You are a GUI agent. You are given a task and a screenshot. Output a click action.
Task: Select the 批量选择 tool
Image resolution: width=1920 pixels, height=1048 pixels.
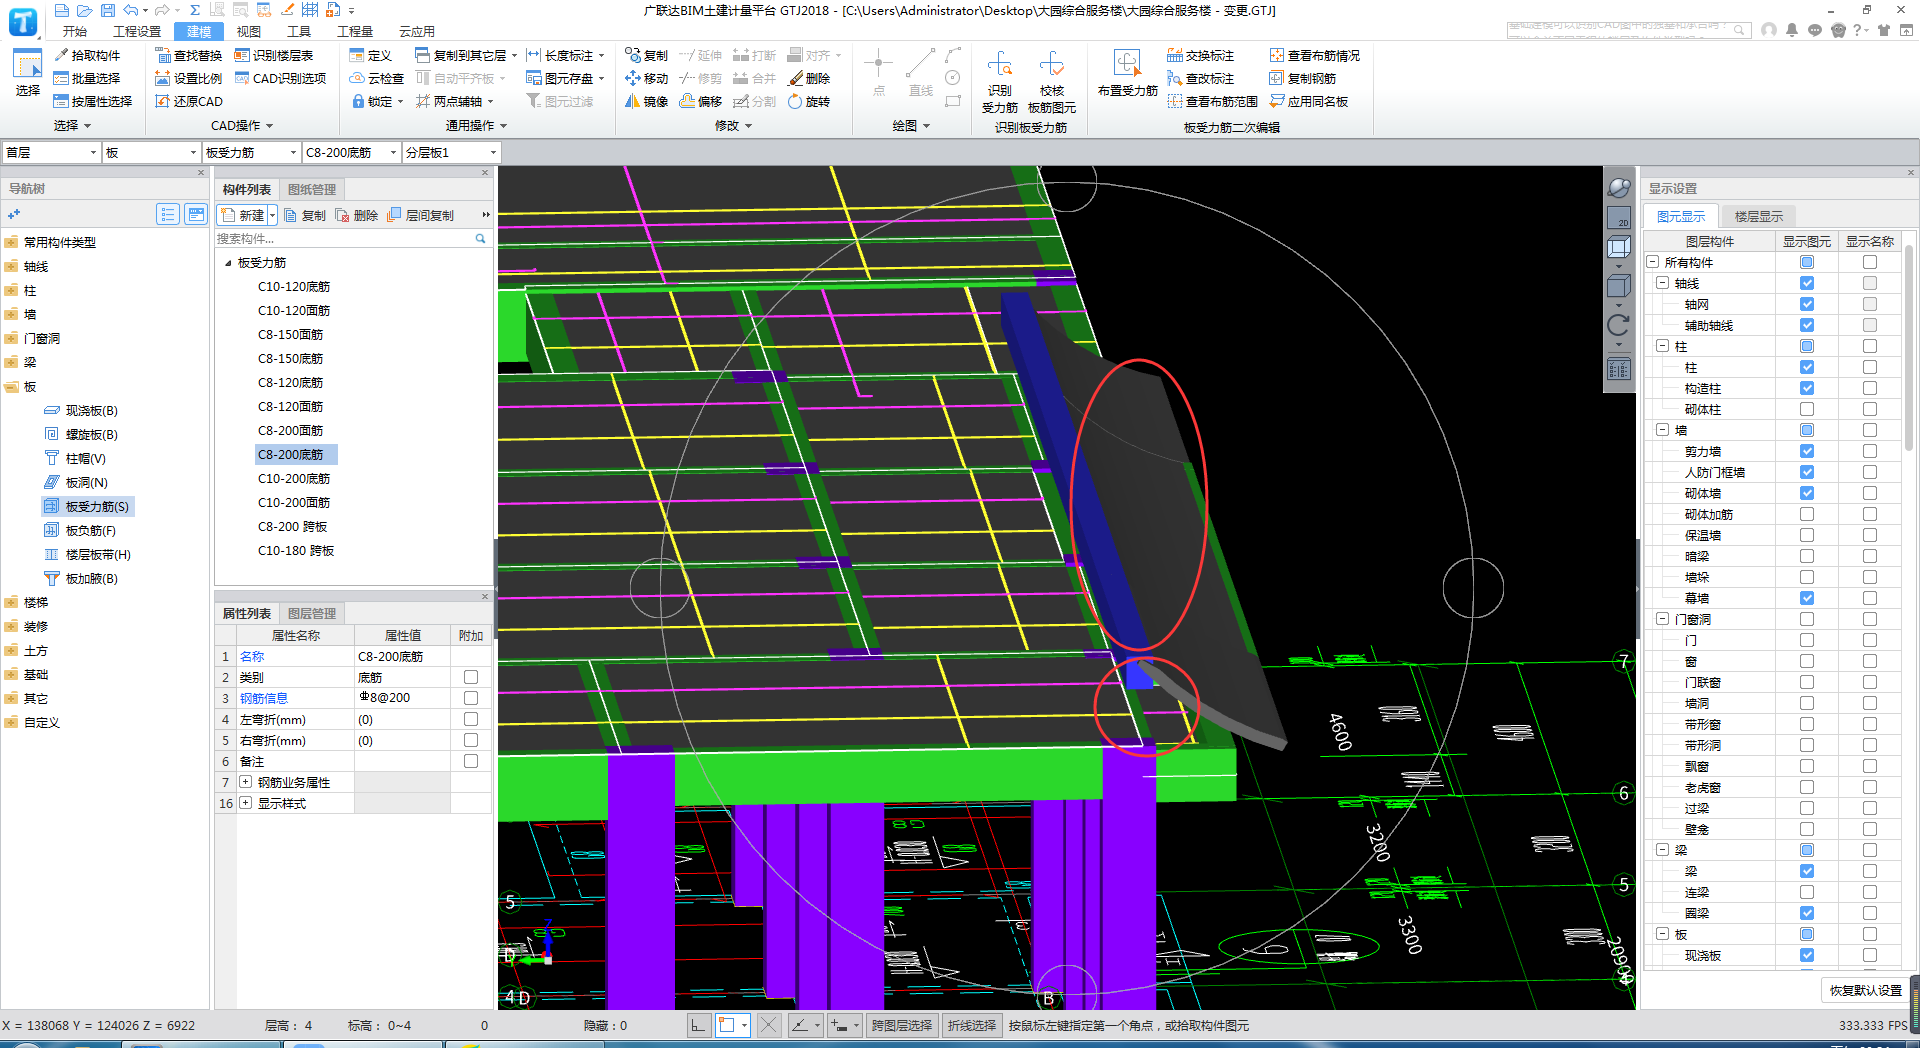click(x=86, y=78)
